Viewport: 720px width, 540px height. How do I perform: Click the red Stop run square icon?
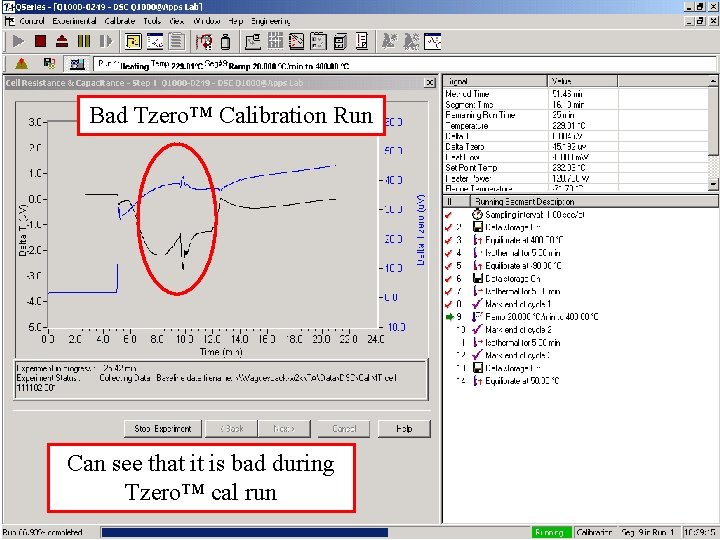pos(40,41)
